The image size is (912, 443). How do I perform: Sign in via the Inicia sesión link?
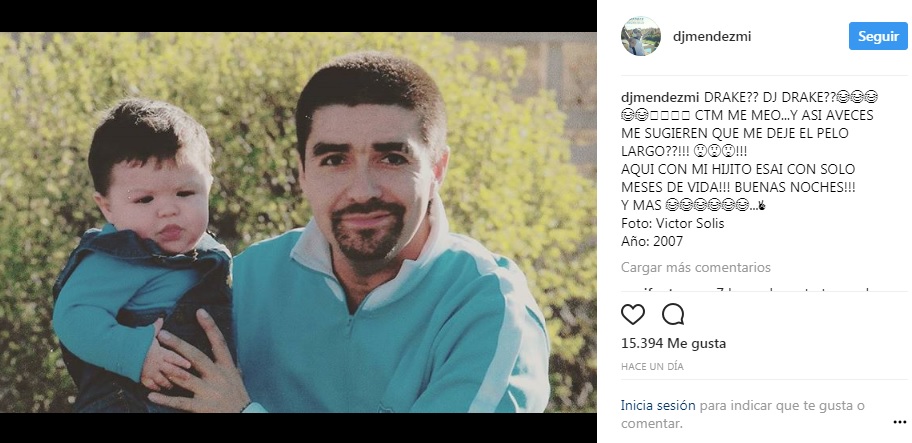658,405
